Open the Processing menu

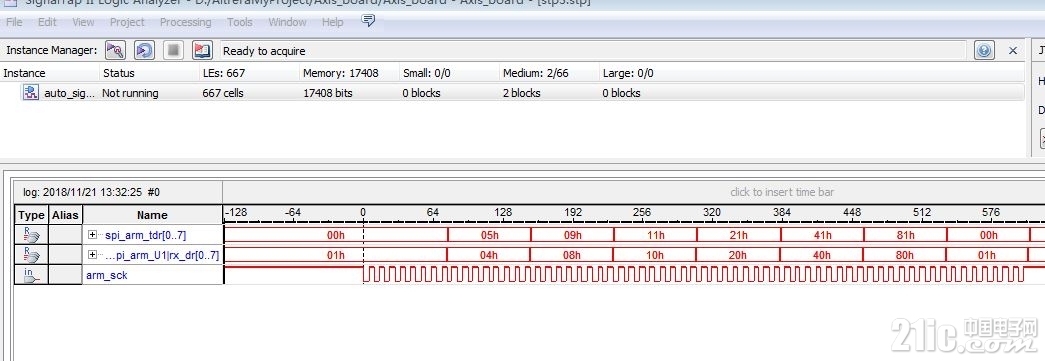(185, 22)
